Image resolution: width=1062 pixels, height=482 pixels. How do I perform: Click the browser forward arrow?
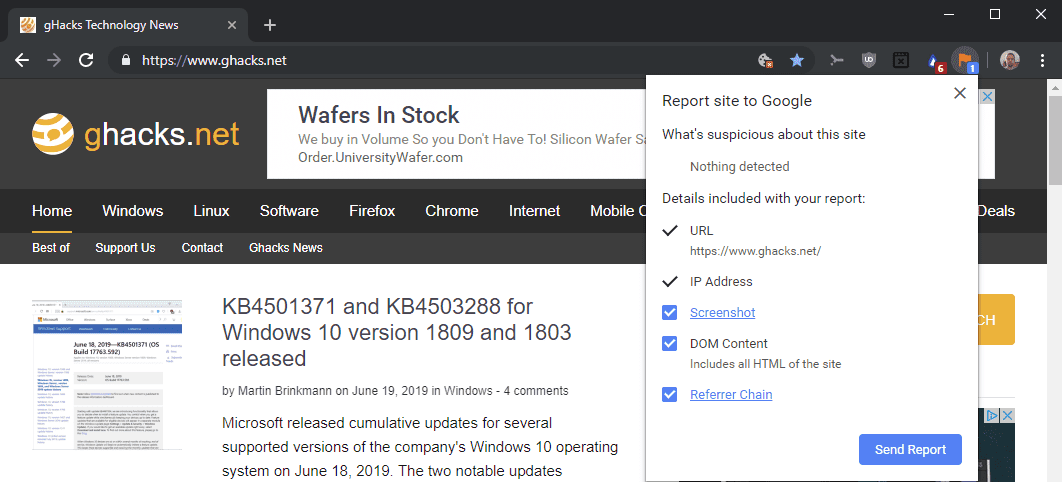click(54, 60)
